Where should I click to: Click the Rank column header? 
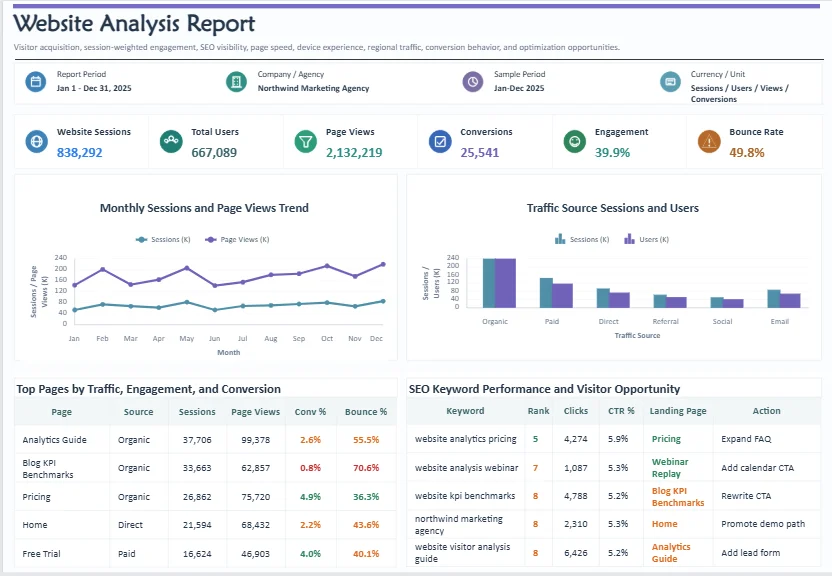539,411
